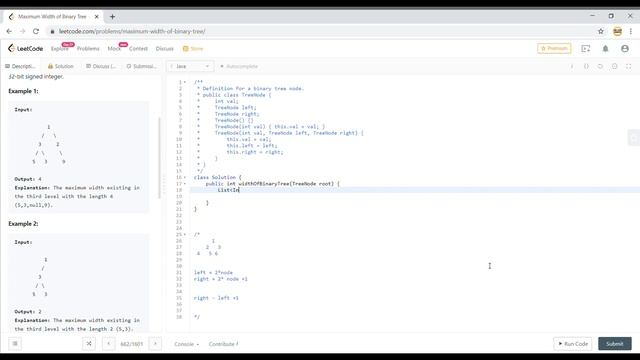Click browser forward arrow
This screenshot has width=640, height=360.
22,31
